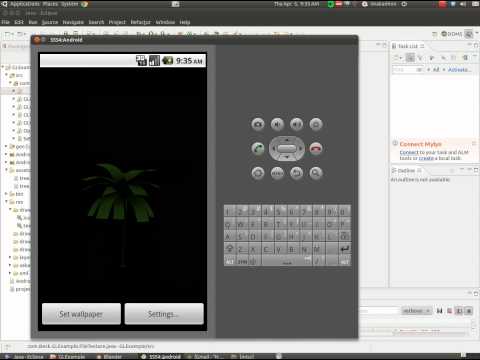480x360 pixels.
Task: Click the battery icon in Android status bar
Action: pos(168,61)
